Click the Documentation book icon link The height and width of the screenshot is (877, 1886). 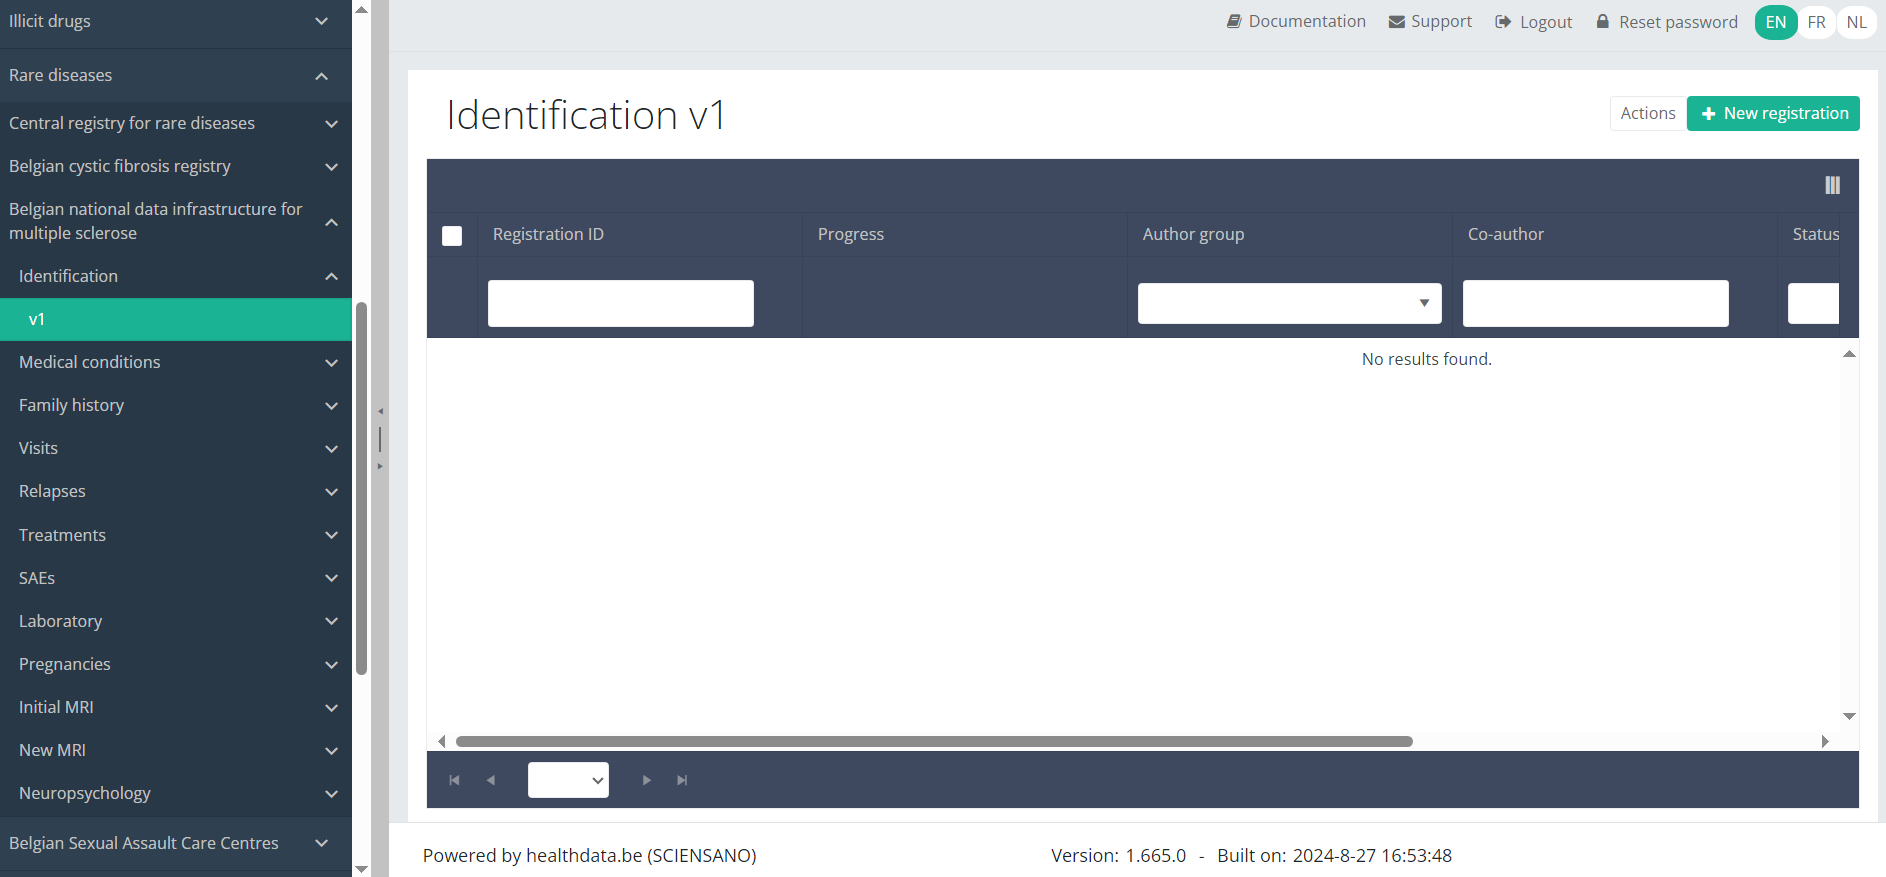(1234, 21)
